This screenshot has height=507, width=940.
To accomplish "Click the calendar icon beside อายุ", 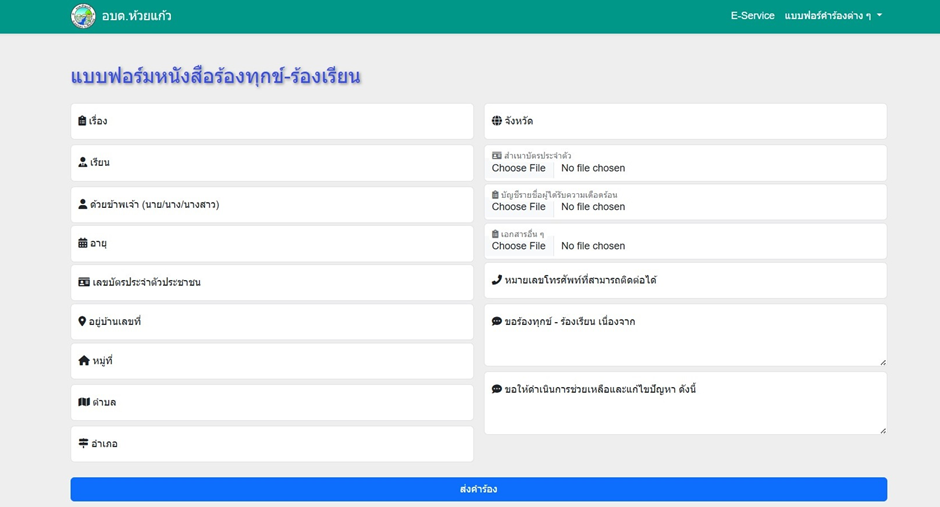I will [83, 243].
